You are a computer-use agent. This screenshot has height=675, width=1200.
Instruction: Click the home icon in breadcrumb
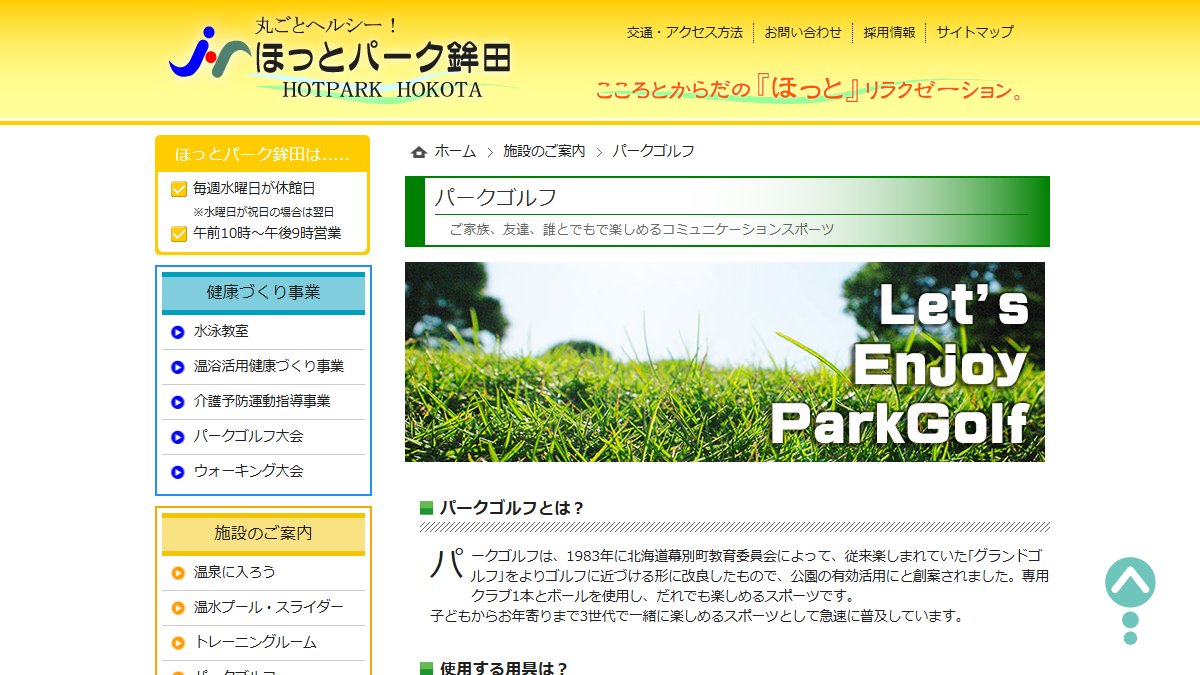click(419, 152)
